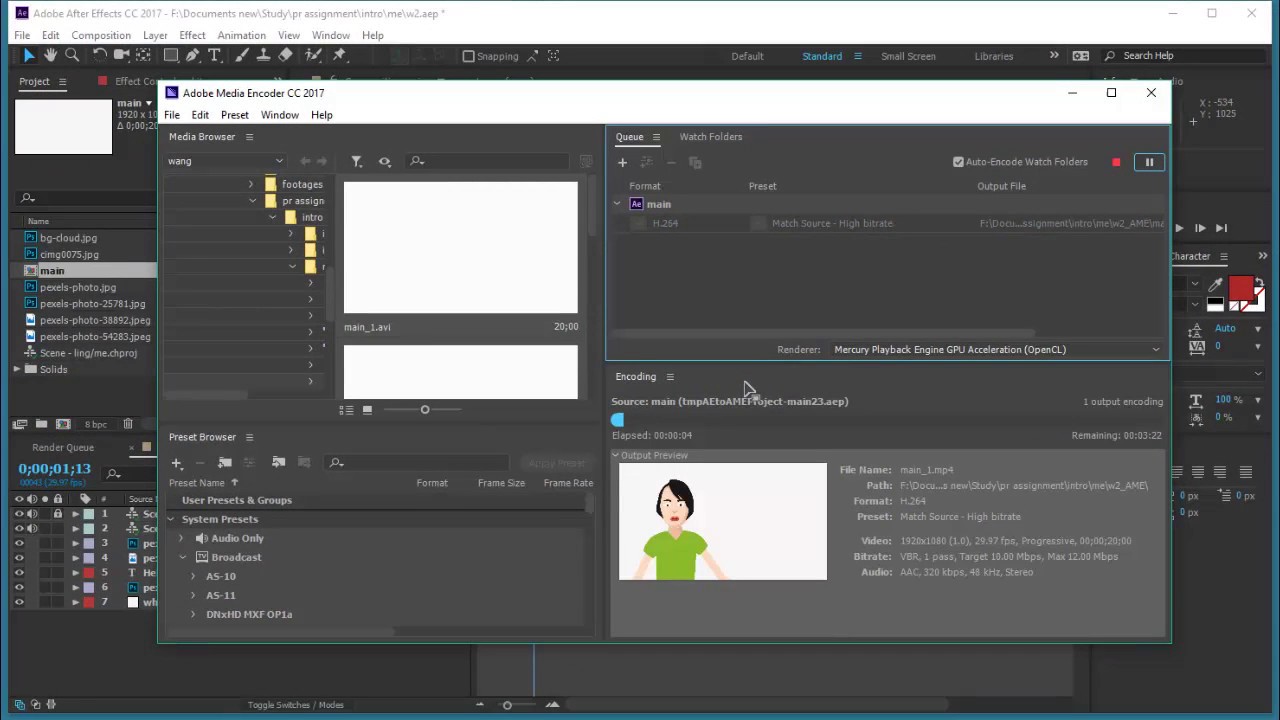Select the Hand tool in After Effects
Screen dimensions: 1280x720
pos(51,56)
